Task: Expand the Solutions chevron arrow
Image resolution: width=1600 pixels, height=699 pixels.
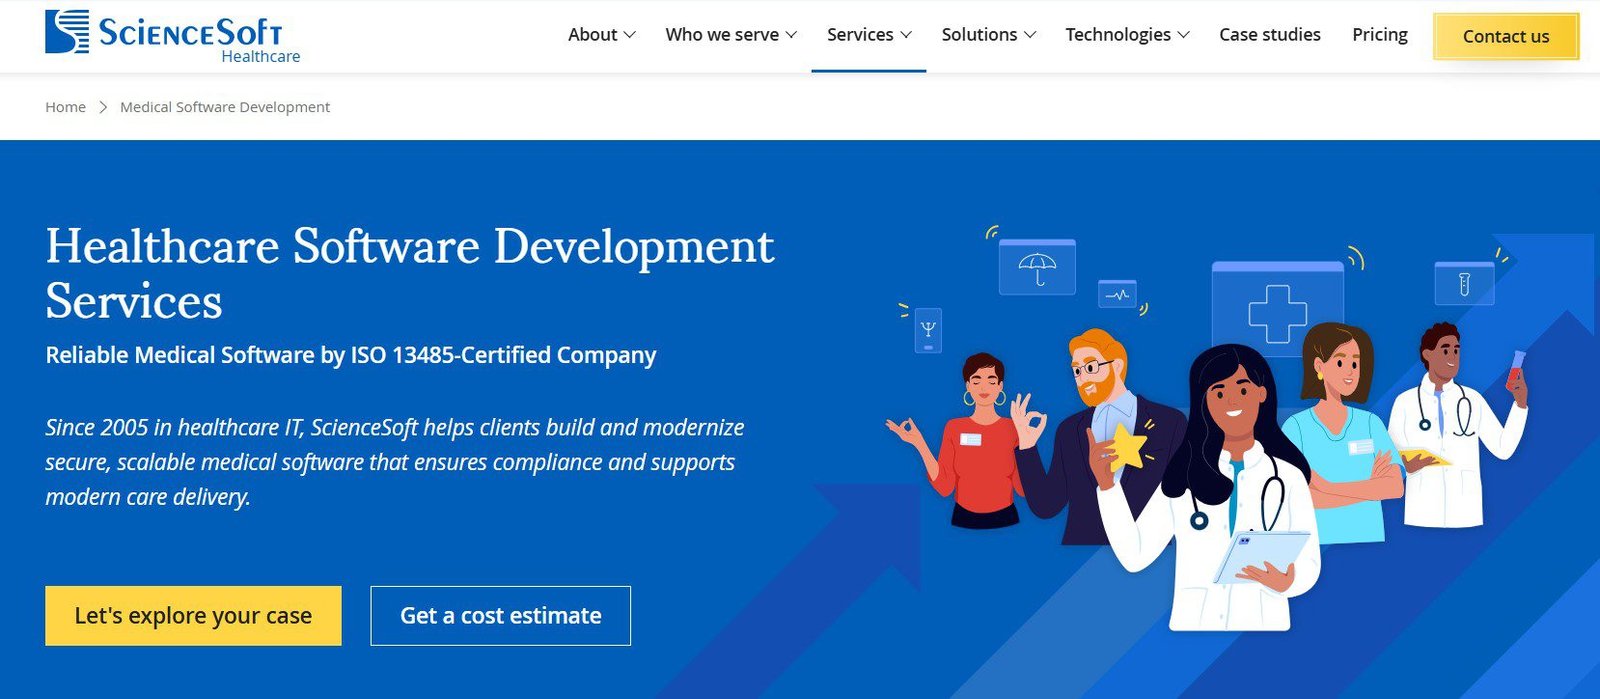Action: (1030, 35)
